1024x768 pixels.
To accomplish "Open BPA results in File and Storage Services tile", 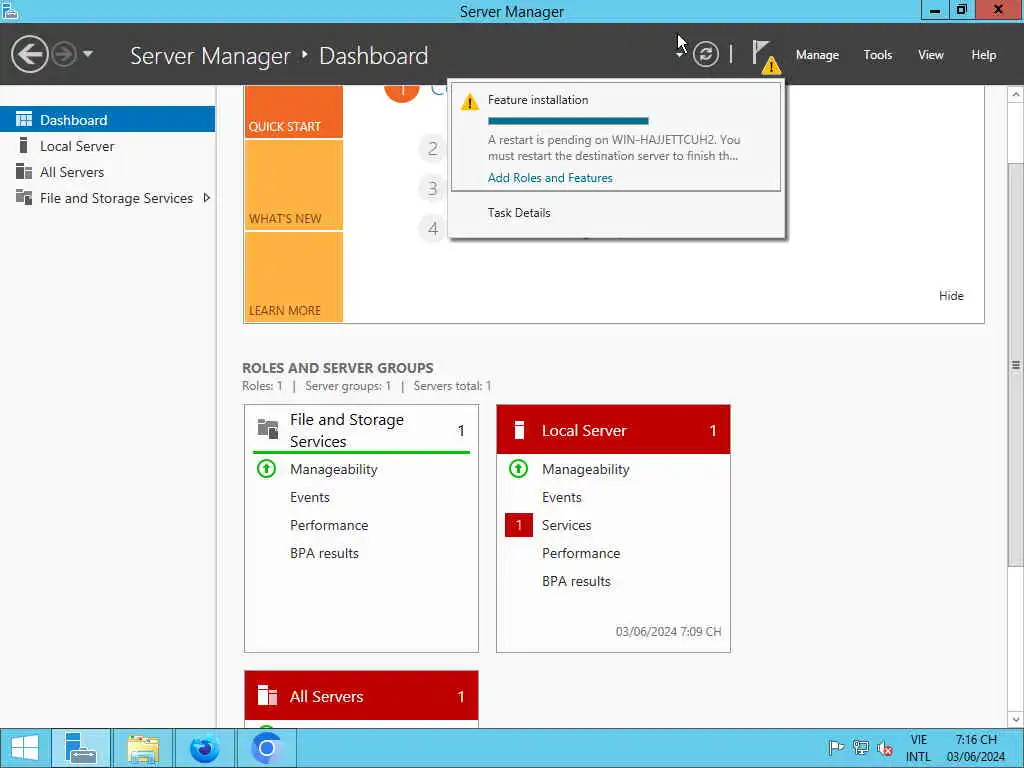I will 325,553.
